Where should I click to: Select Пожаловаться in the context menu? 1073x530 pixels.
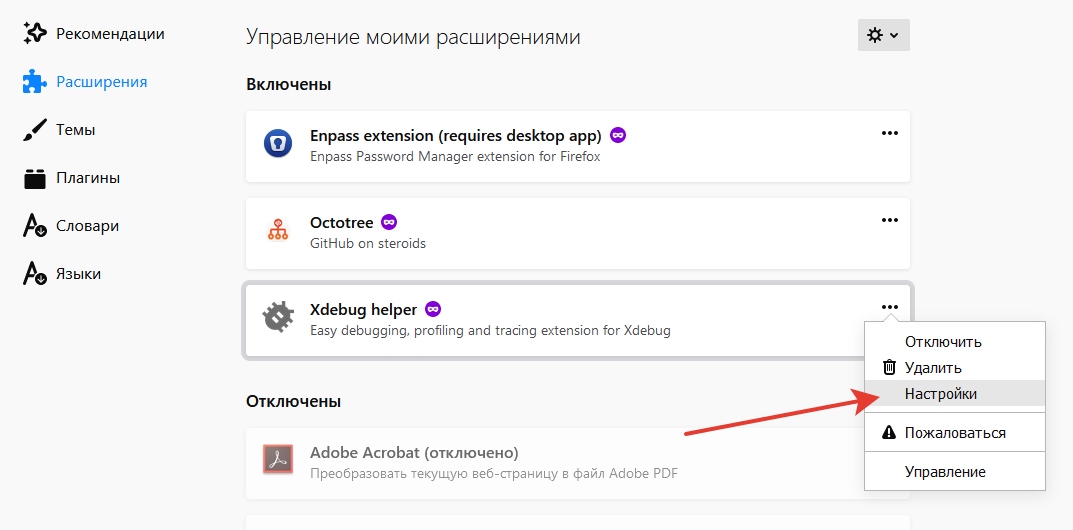955,433
